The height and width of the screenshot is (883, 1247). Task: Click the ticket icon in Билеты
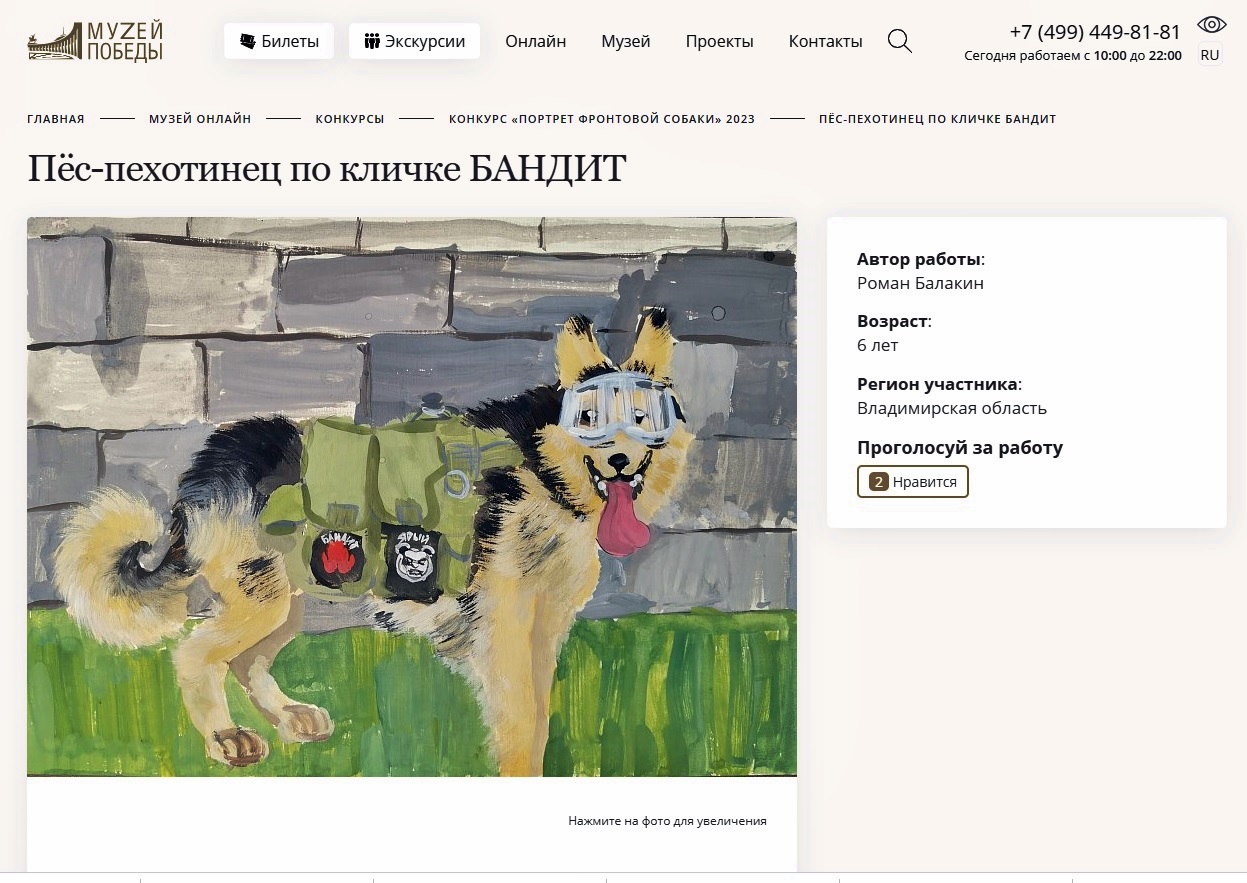tap(248, 41)
